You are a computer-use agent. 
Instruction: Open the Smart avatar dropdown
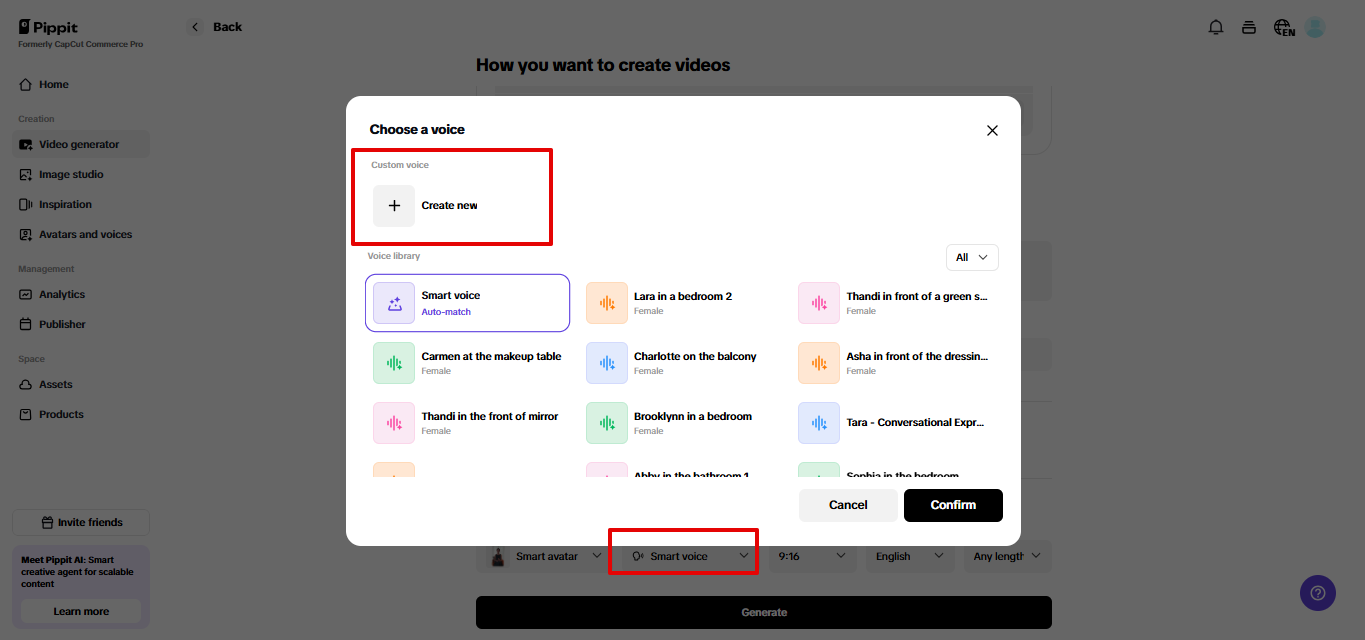pos(546,556)
